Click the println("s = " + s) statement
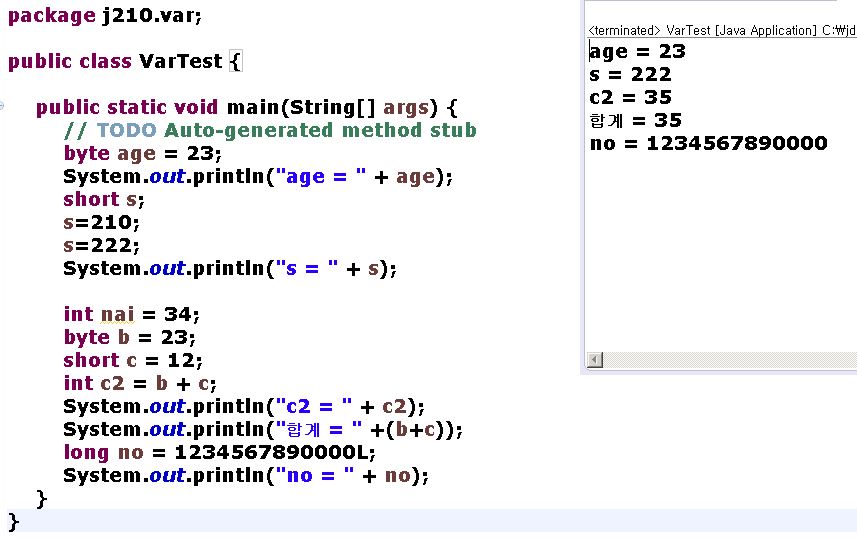 tap(230, 268)
